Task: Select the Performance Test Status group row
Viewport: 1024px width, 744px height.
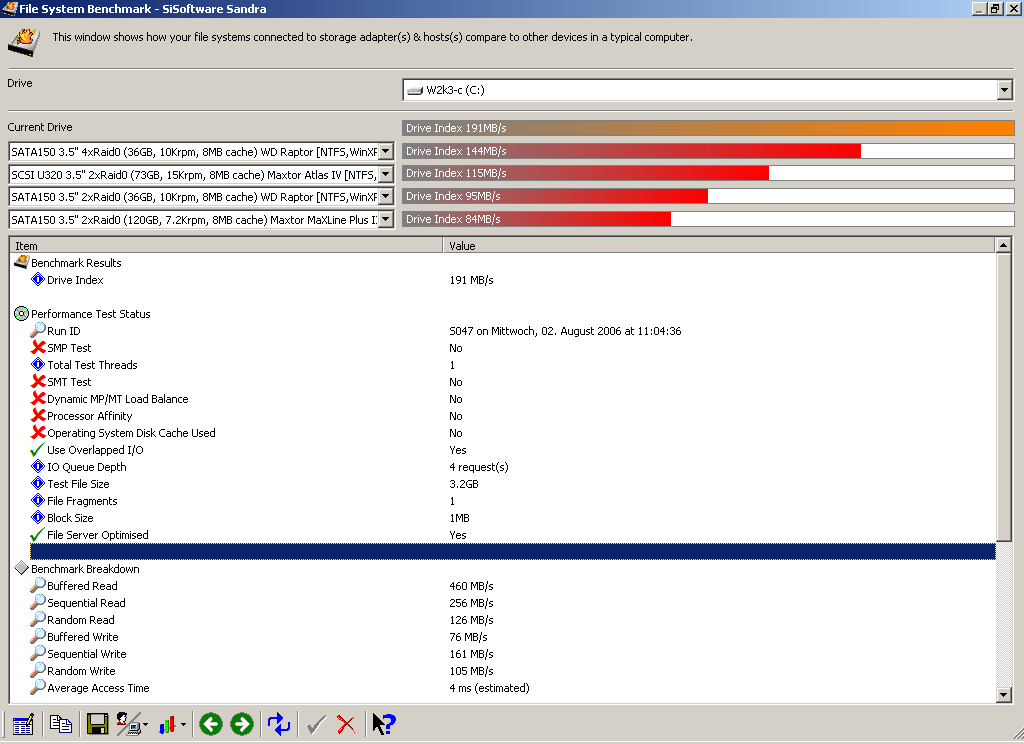Action: [503, 314]
